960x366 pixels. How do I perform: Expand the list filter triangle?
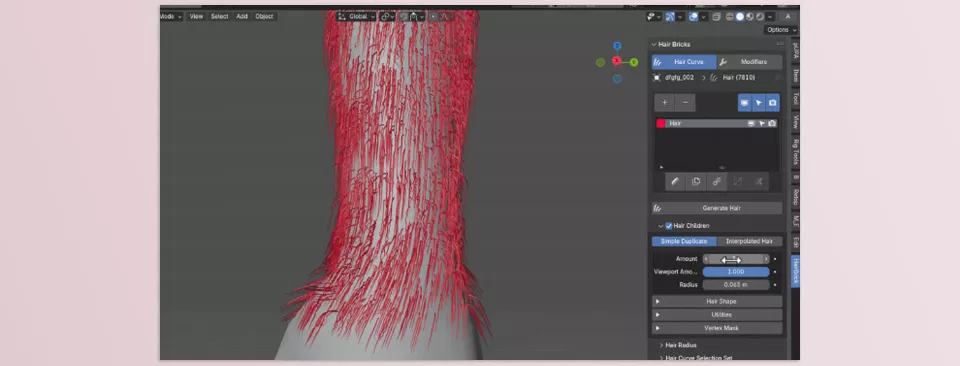661,167
